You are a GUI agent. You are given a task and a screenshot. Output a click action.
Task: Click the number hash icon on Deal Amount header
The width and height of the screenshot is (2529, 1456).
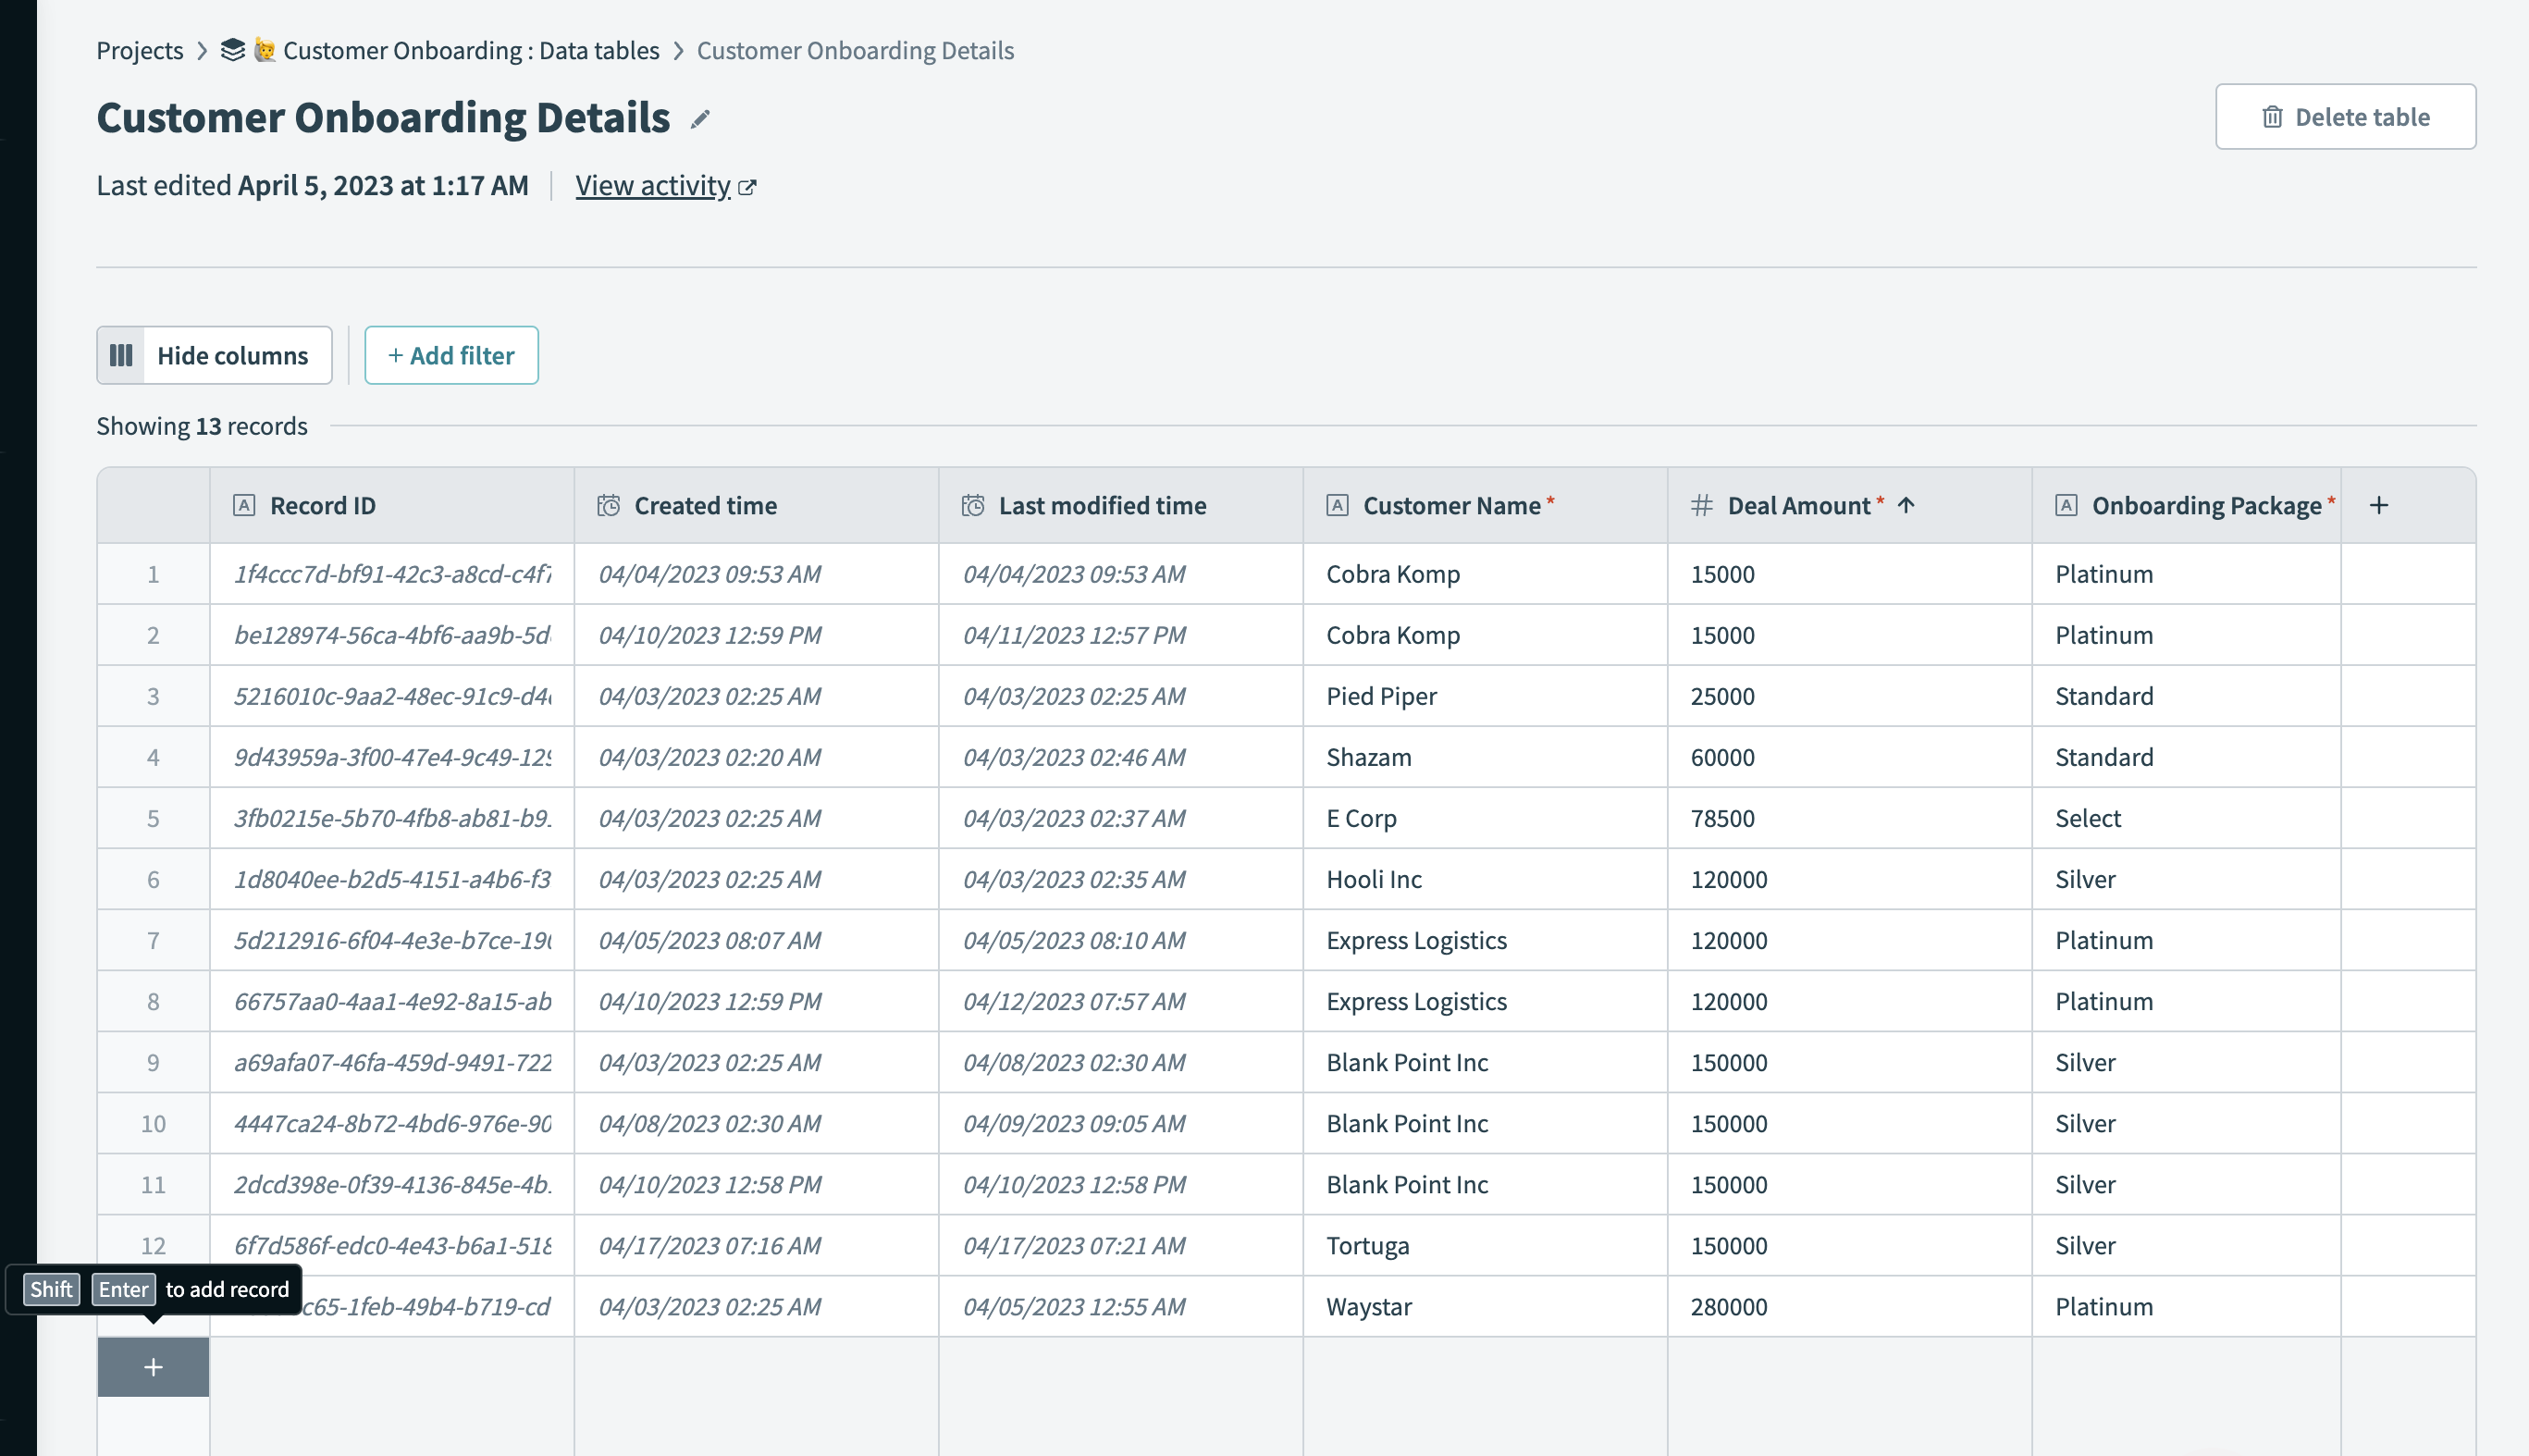1701,505
